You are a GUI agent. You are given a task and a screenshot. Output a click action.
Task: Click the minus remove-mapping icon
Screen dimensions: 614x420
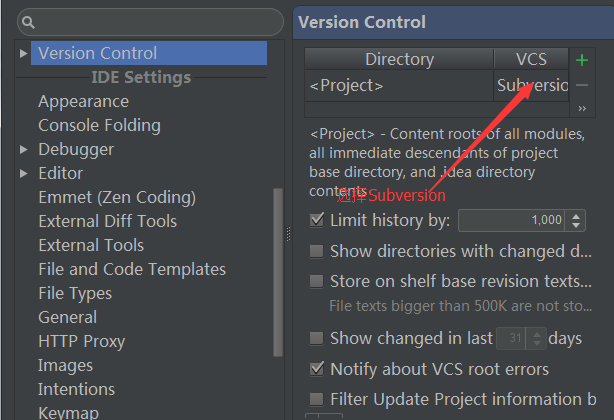(582, 85)
